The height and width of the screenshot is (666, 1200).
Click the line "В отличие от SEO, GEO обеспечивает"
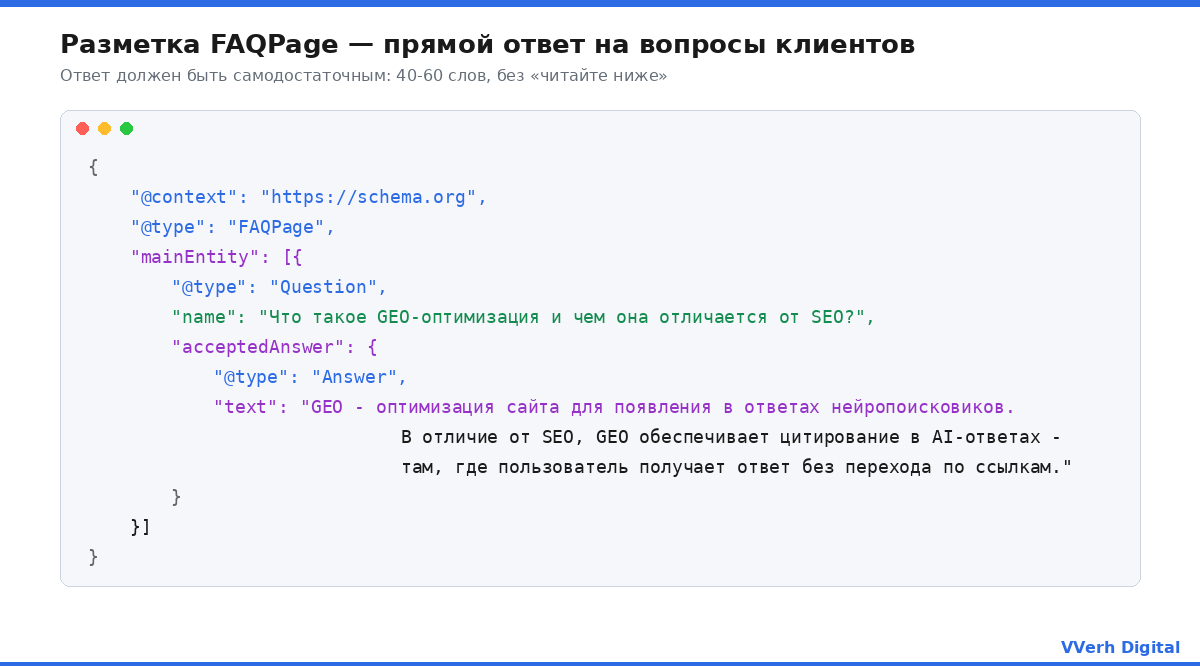pos(731,437)
